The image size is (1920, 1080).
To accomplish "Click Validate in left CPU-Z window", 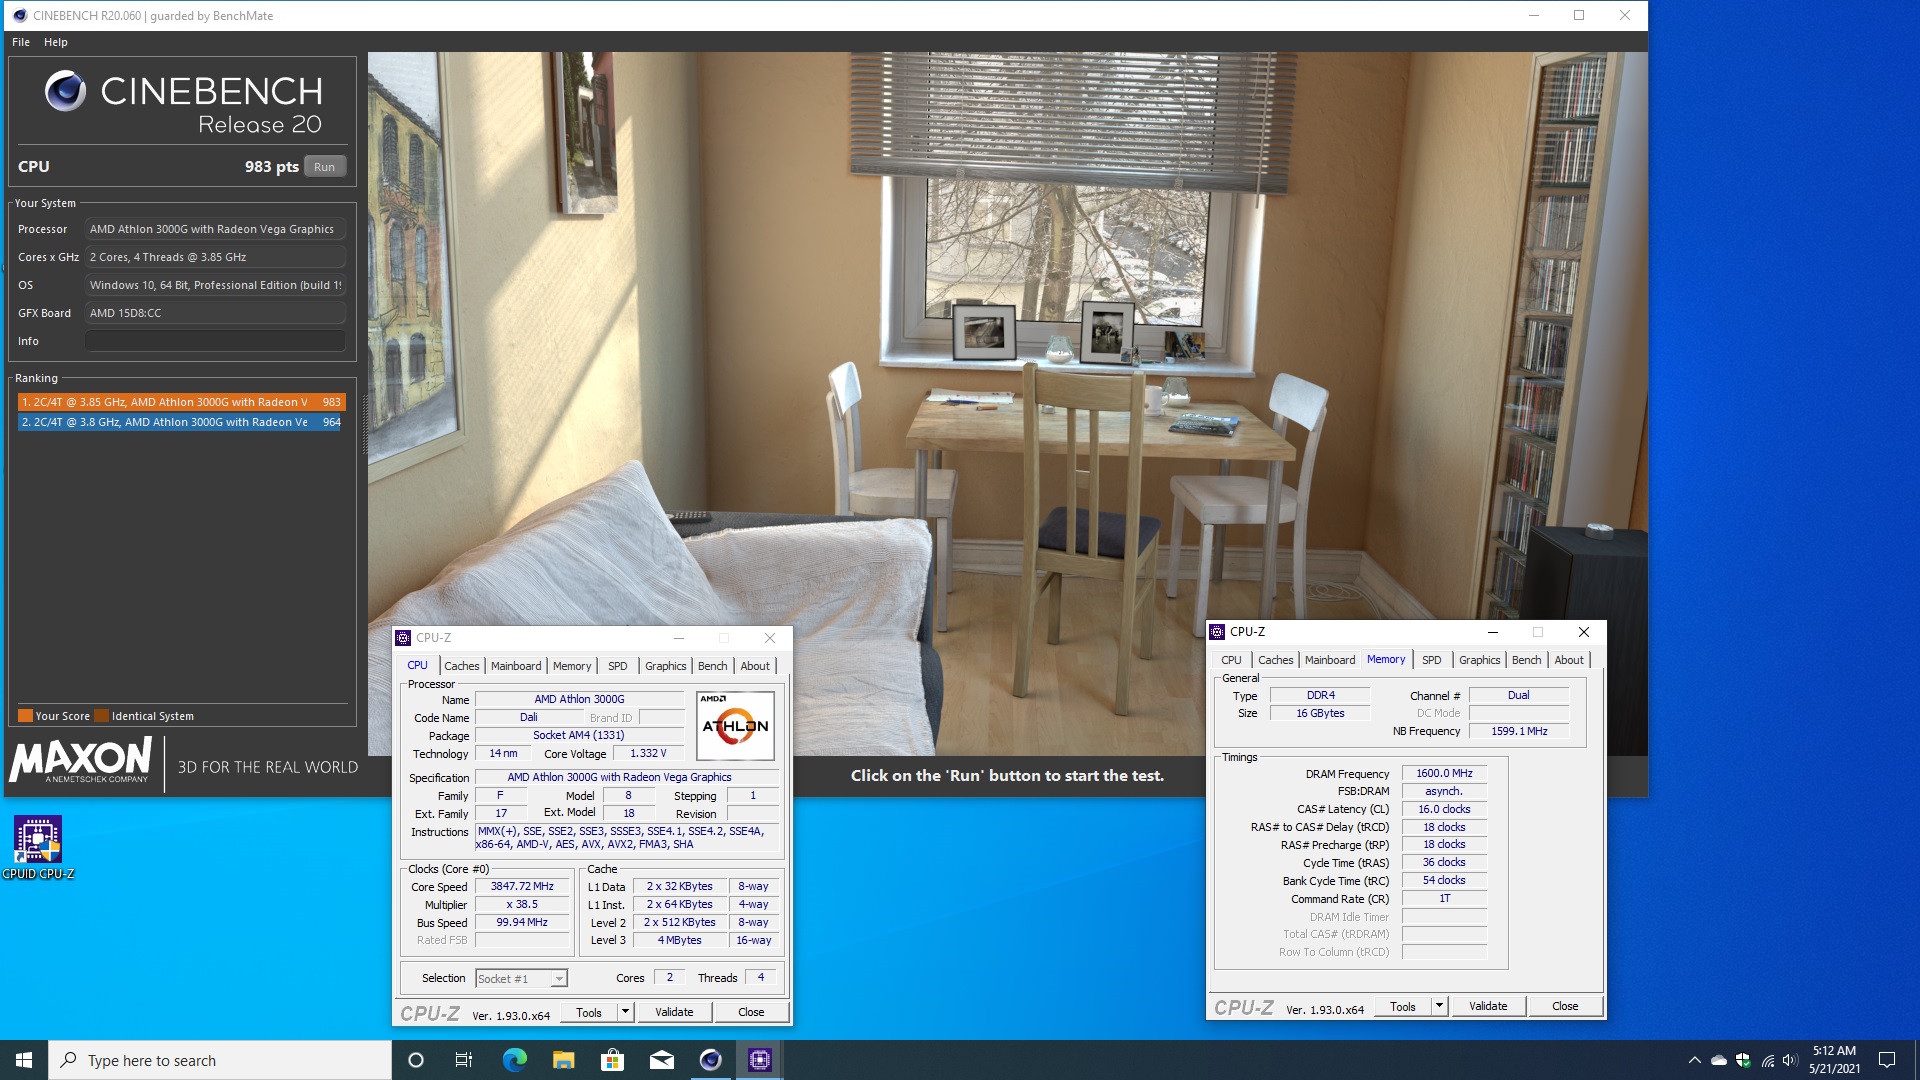I will pos(674,1012).
